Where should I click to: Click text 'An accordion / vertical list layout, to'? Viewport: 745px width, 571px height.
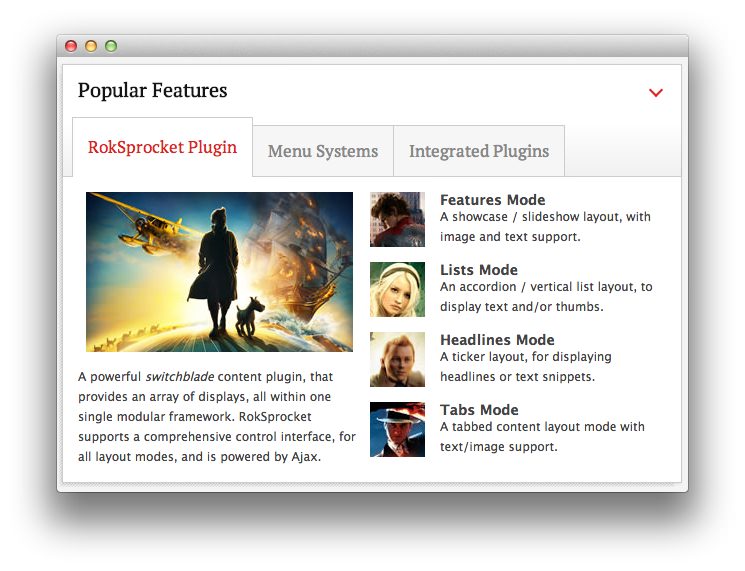546,287
